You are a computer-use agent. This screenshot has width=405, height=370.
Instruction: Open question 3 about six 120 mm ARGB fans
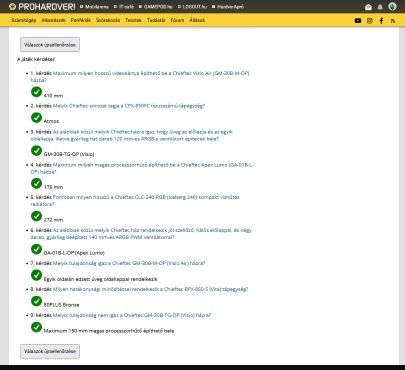point(132,135)
